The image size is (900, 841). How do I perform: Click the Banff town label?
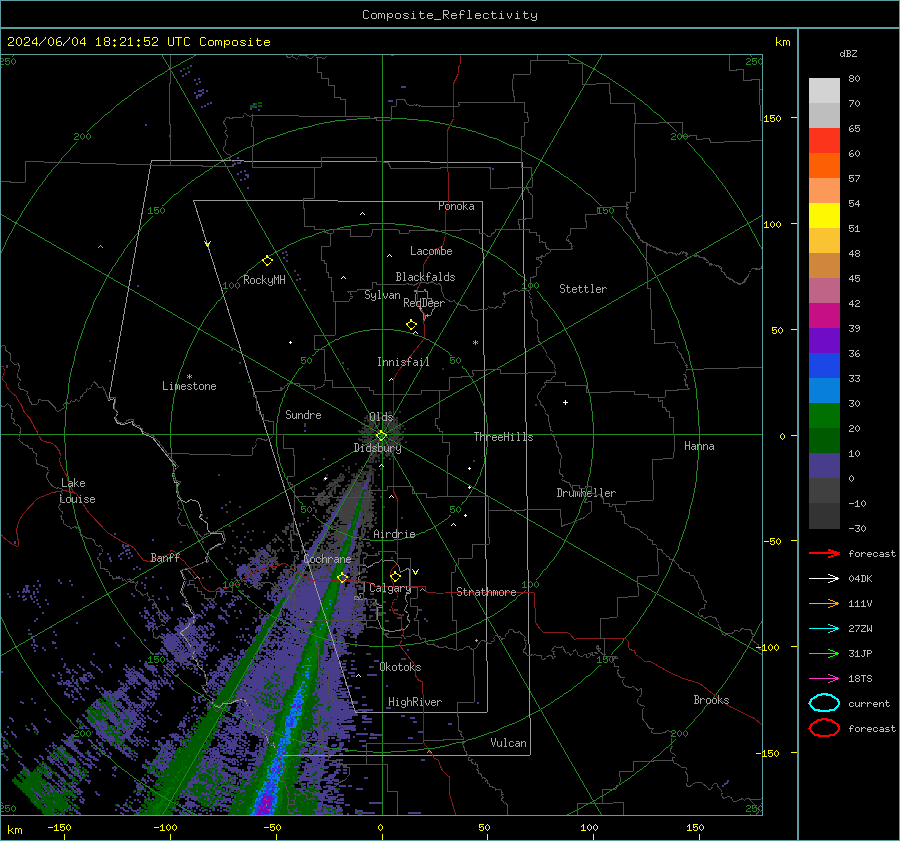click(165, 558)
